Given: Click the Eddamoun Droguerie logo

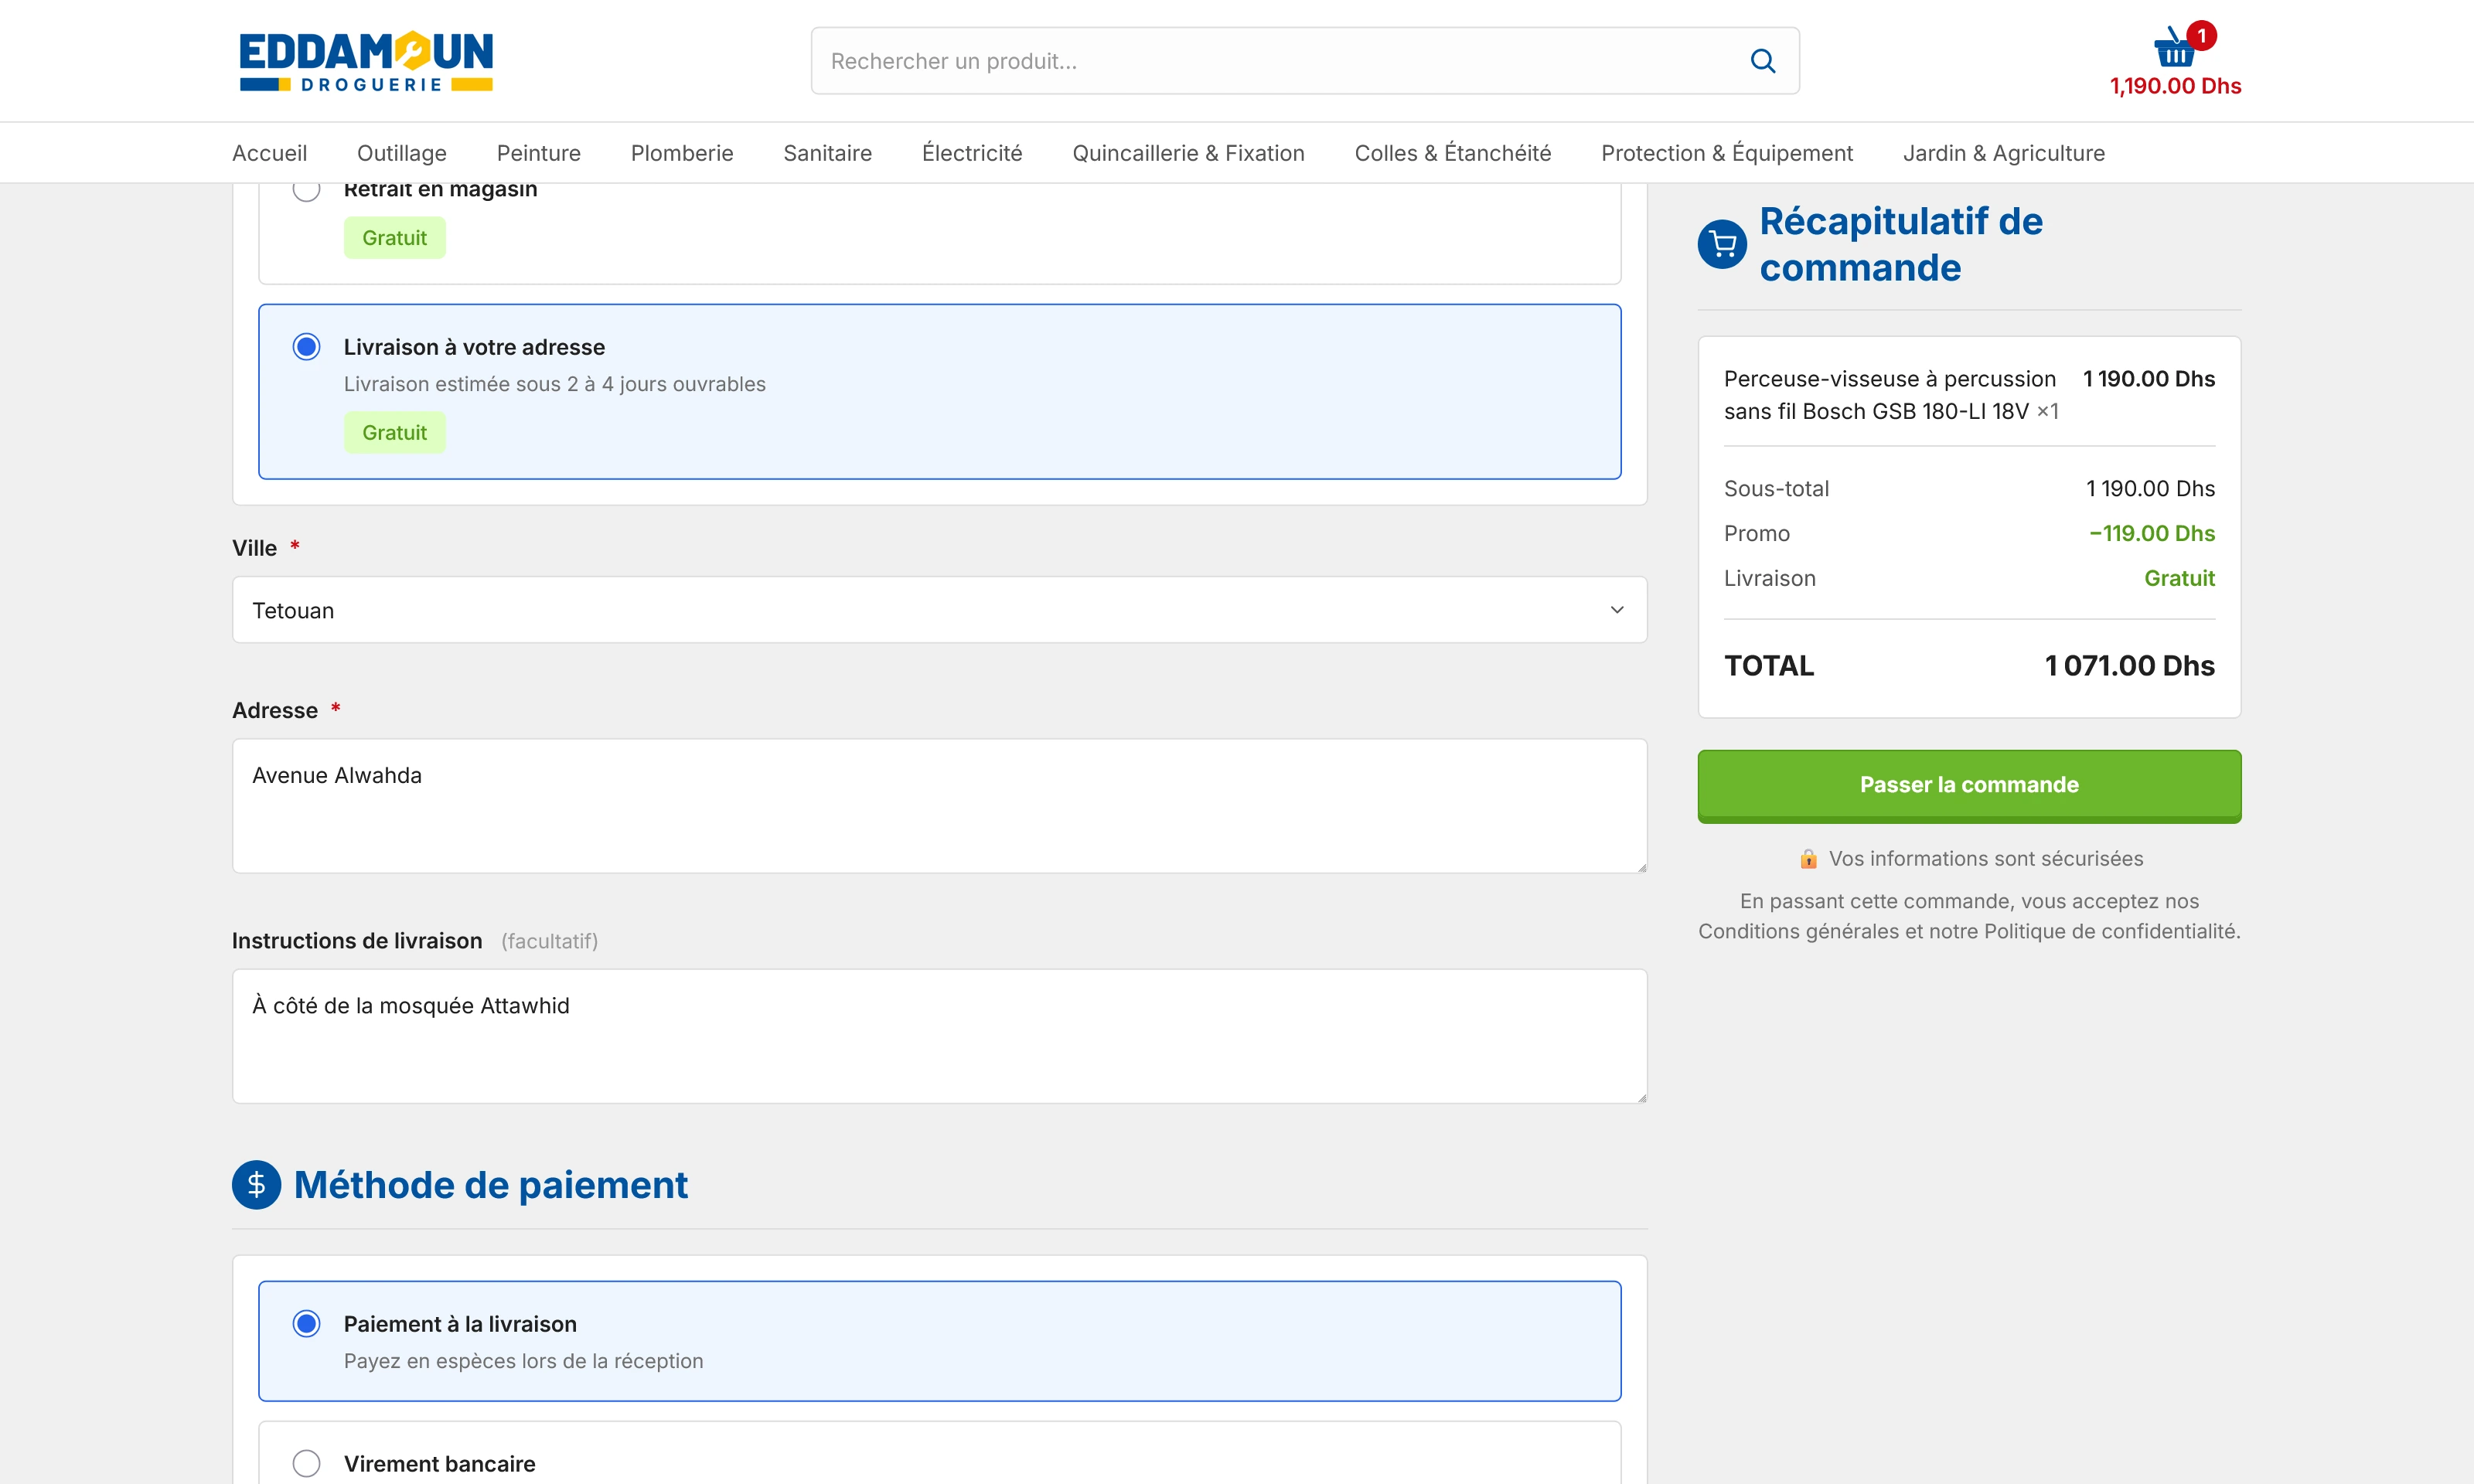Looking at the screenshot, I should tap(366, 61).
